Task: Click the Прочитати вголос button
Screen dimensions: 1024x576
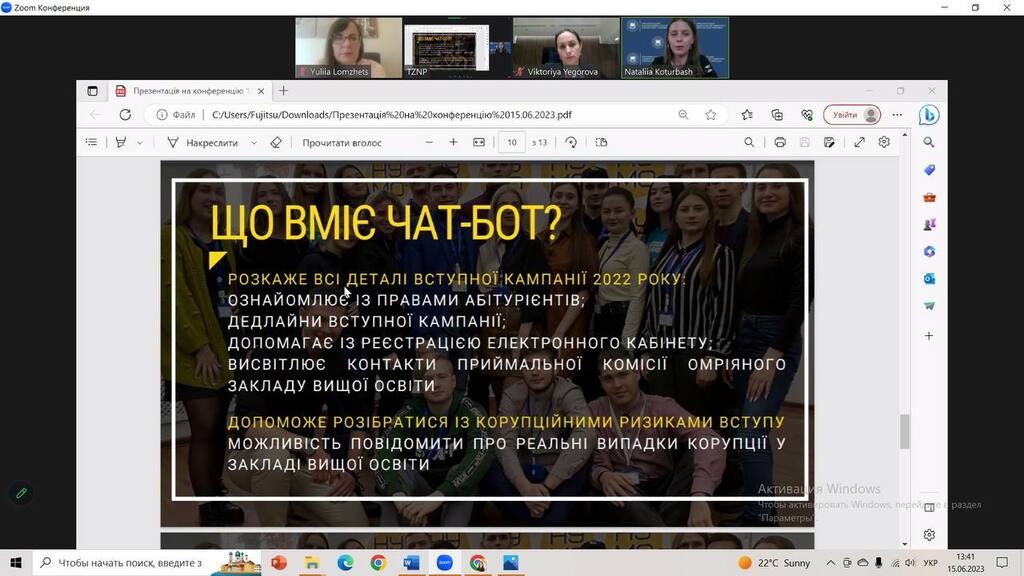Action: click(342, 143)
